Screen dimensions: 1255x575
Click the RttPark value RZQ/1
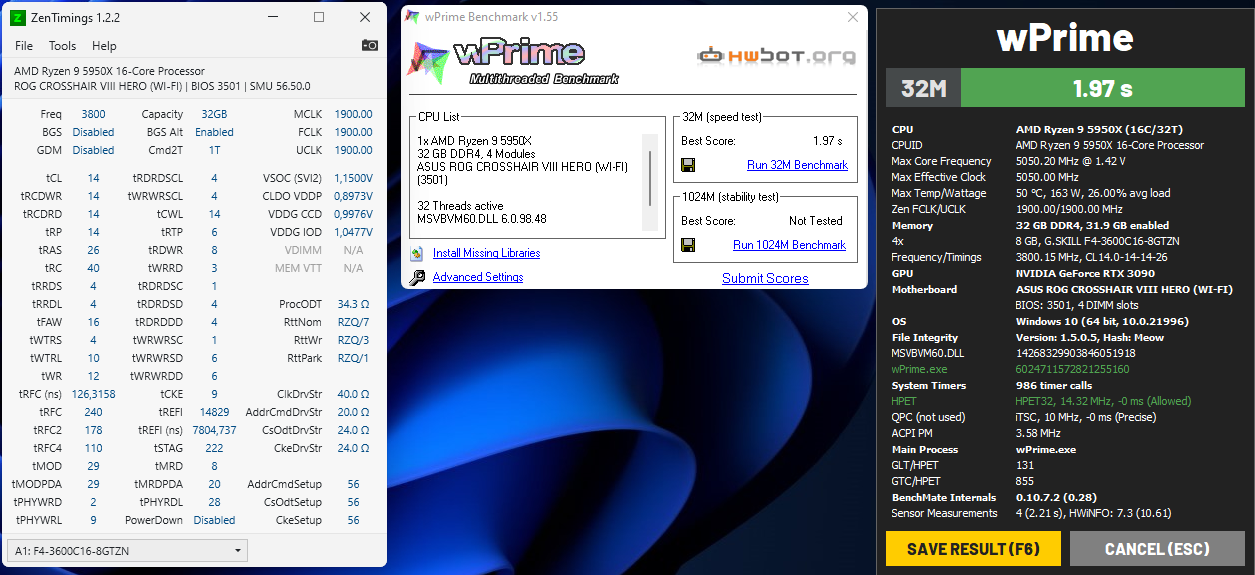point(353,358)
